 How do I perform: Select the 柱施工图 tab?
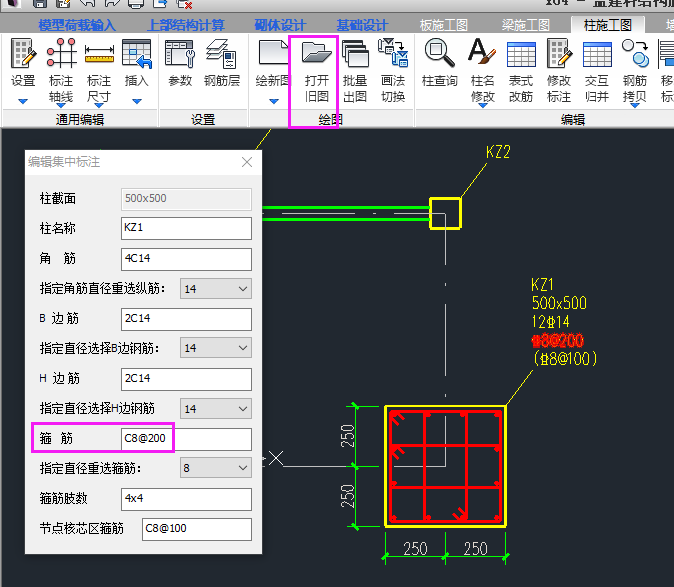click(x=608, y=25)
